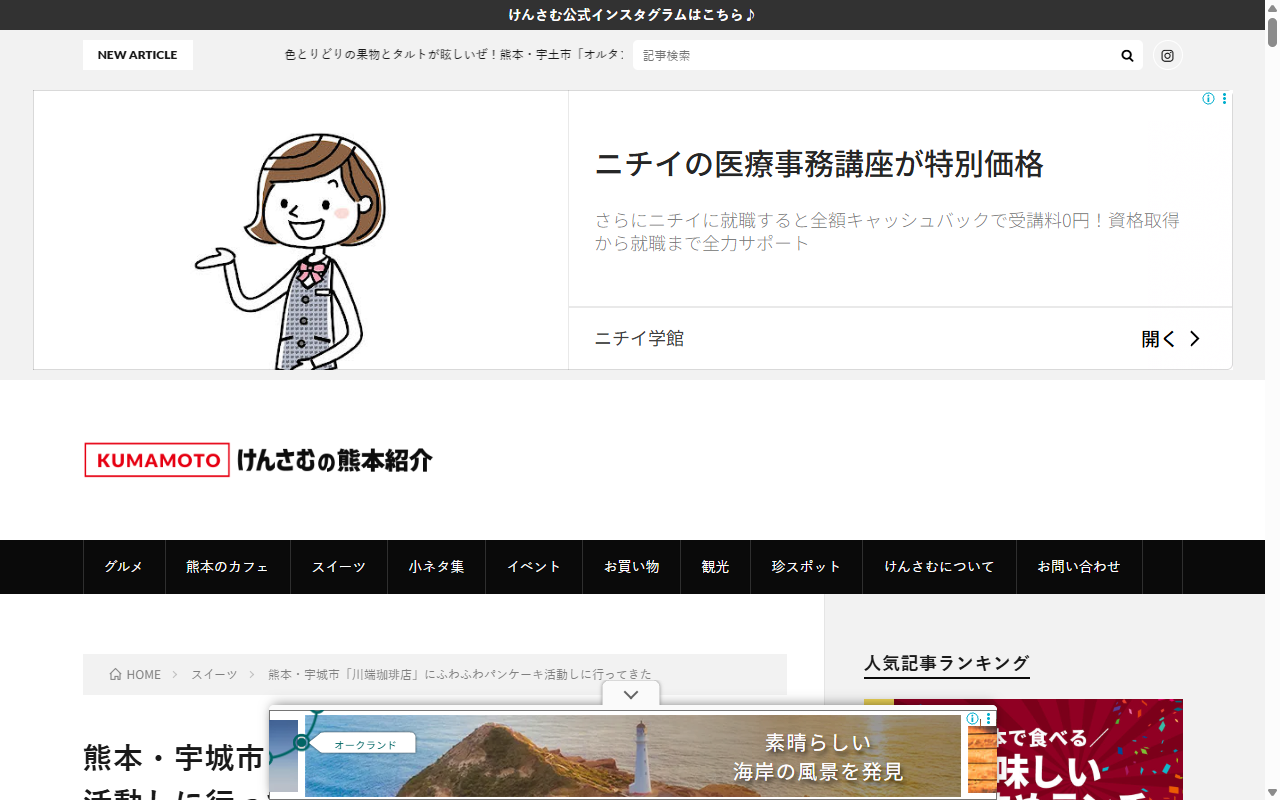Click the bottom ad info icon

tap(972, 718)
